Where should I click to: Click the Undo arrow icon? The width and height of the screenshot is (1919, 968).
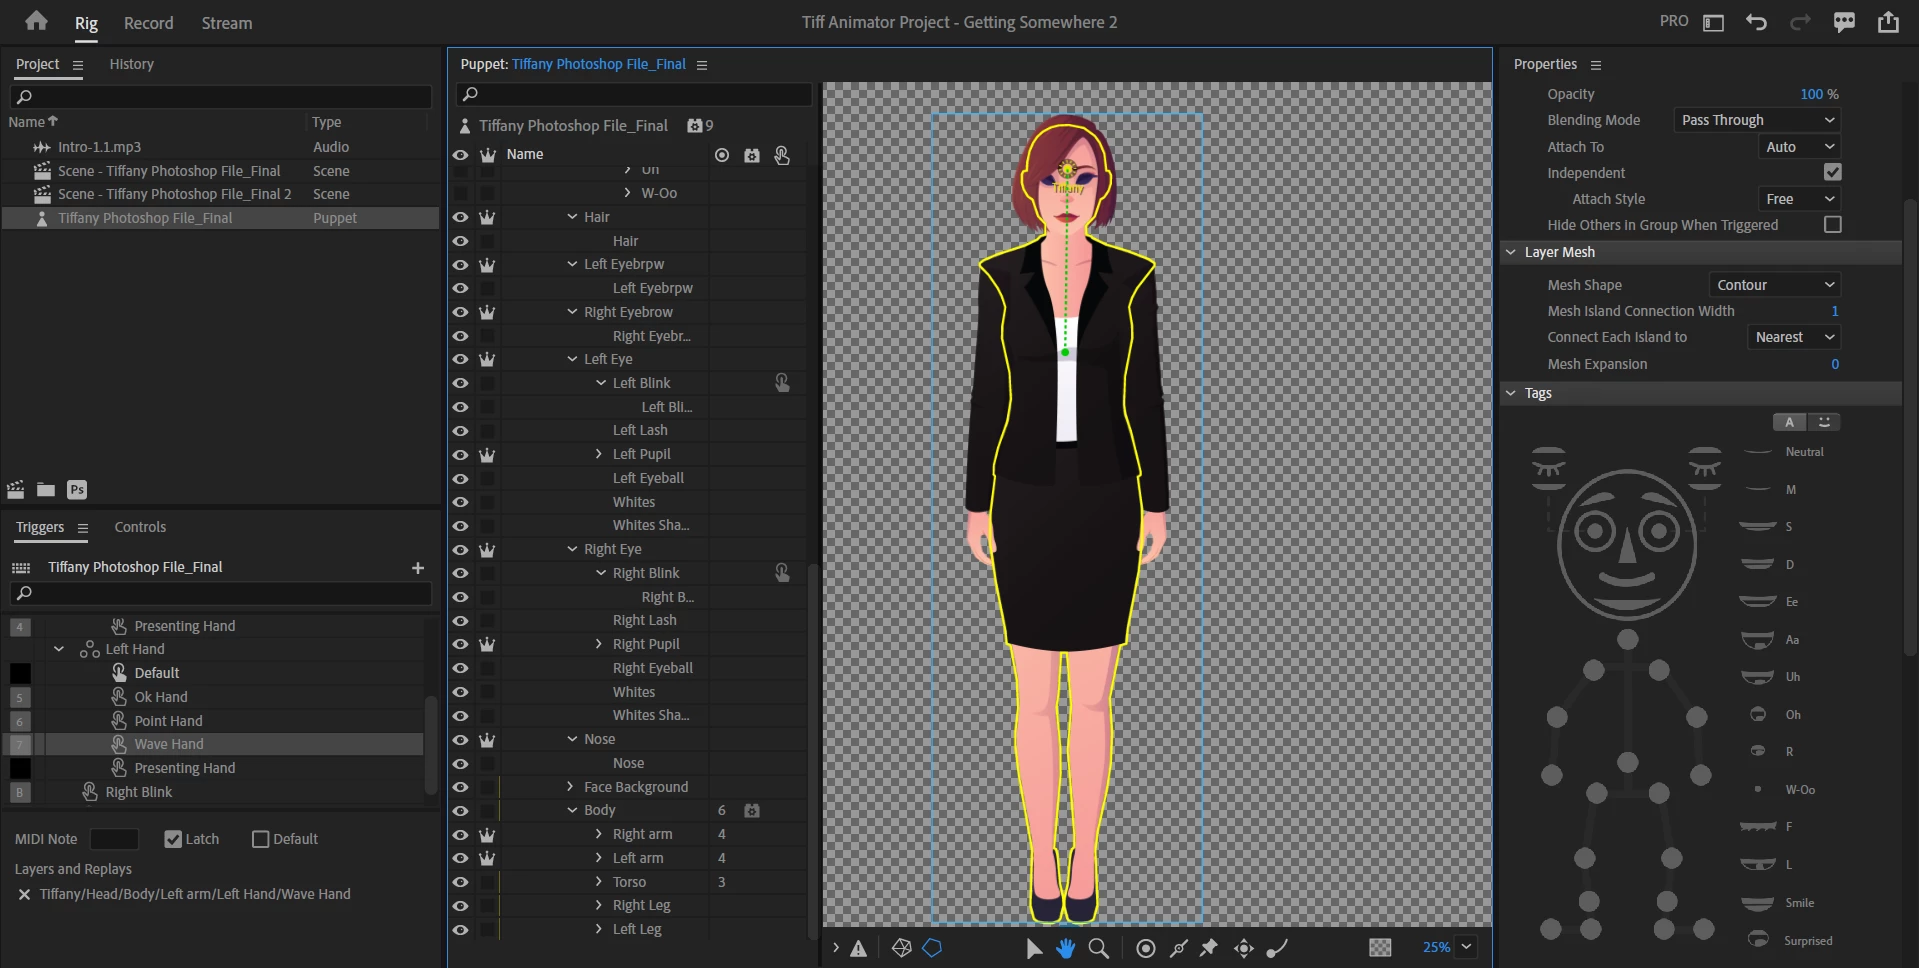point(1756,22)
